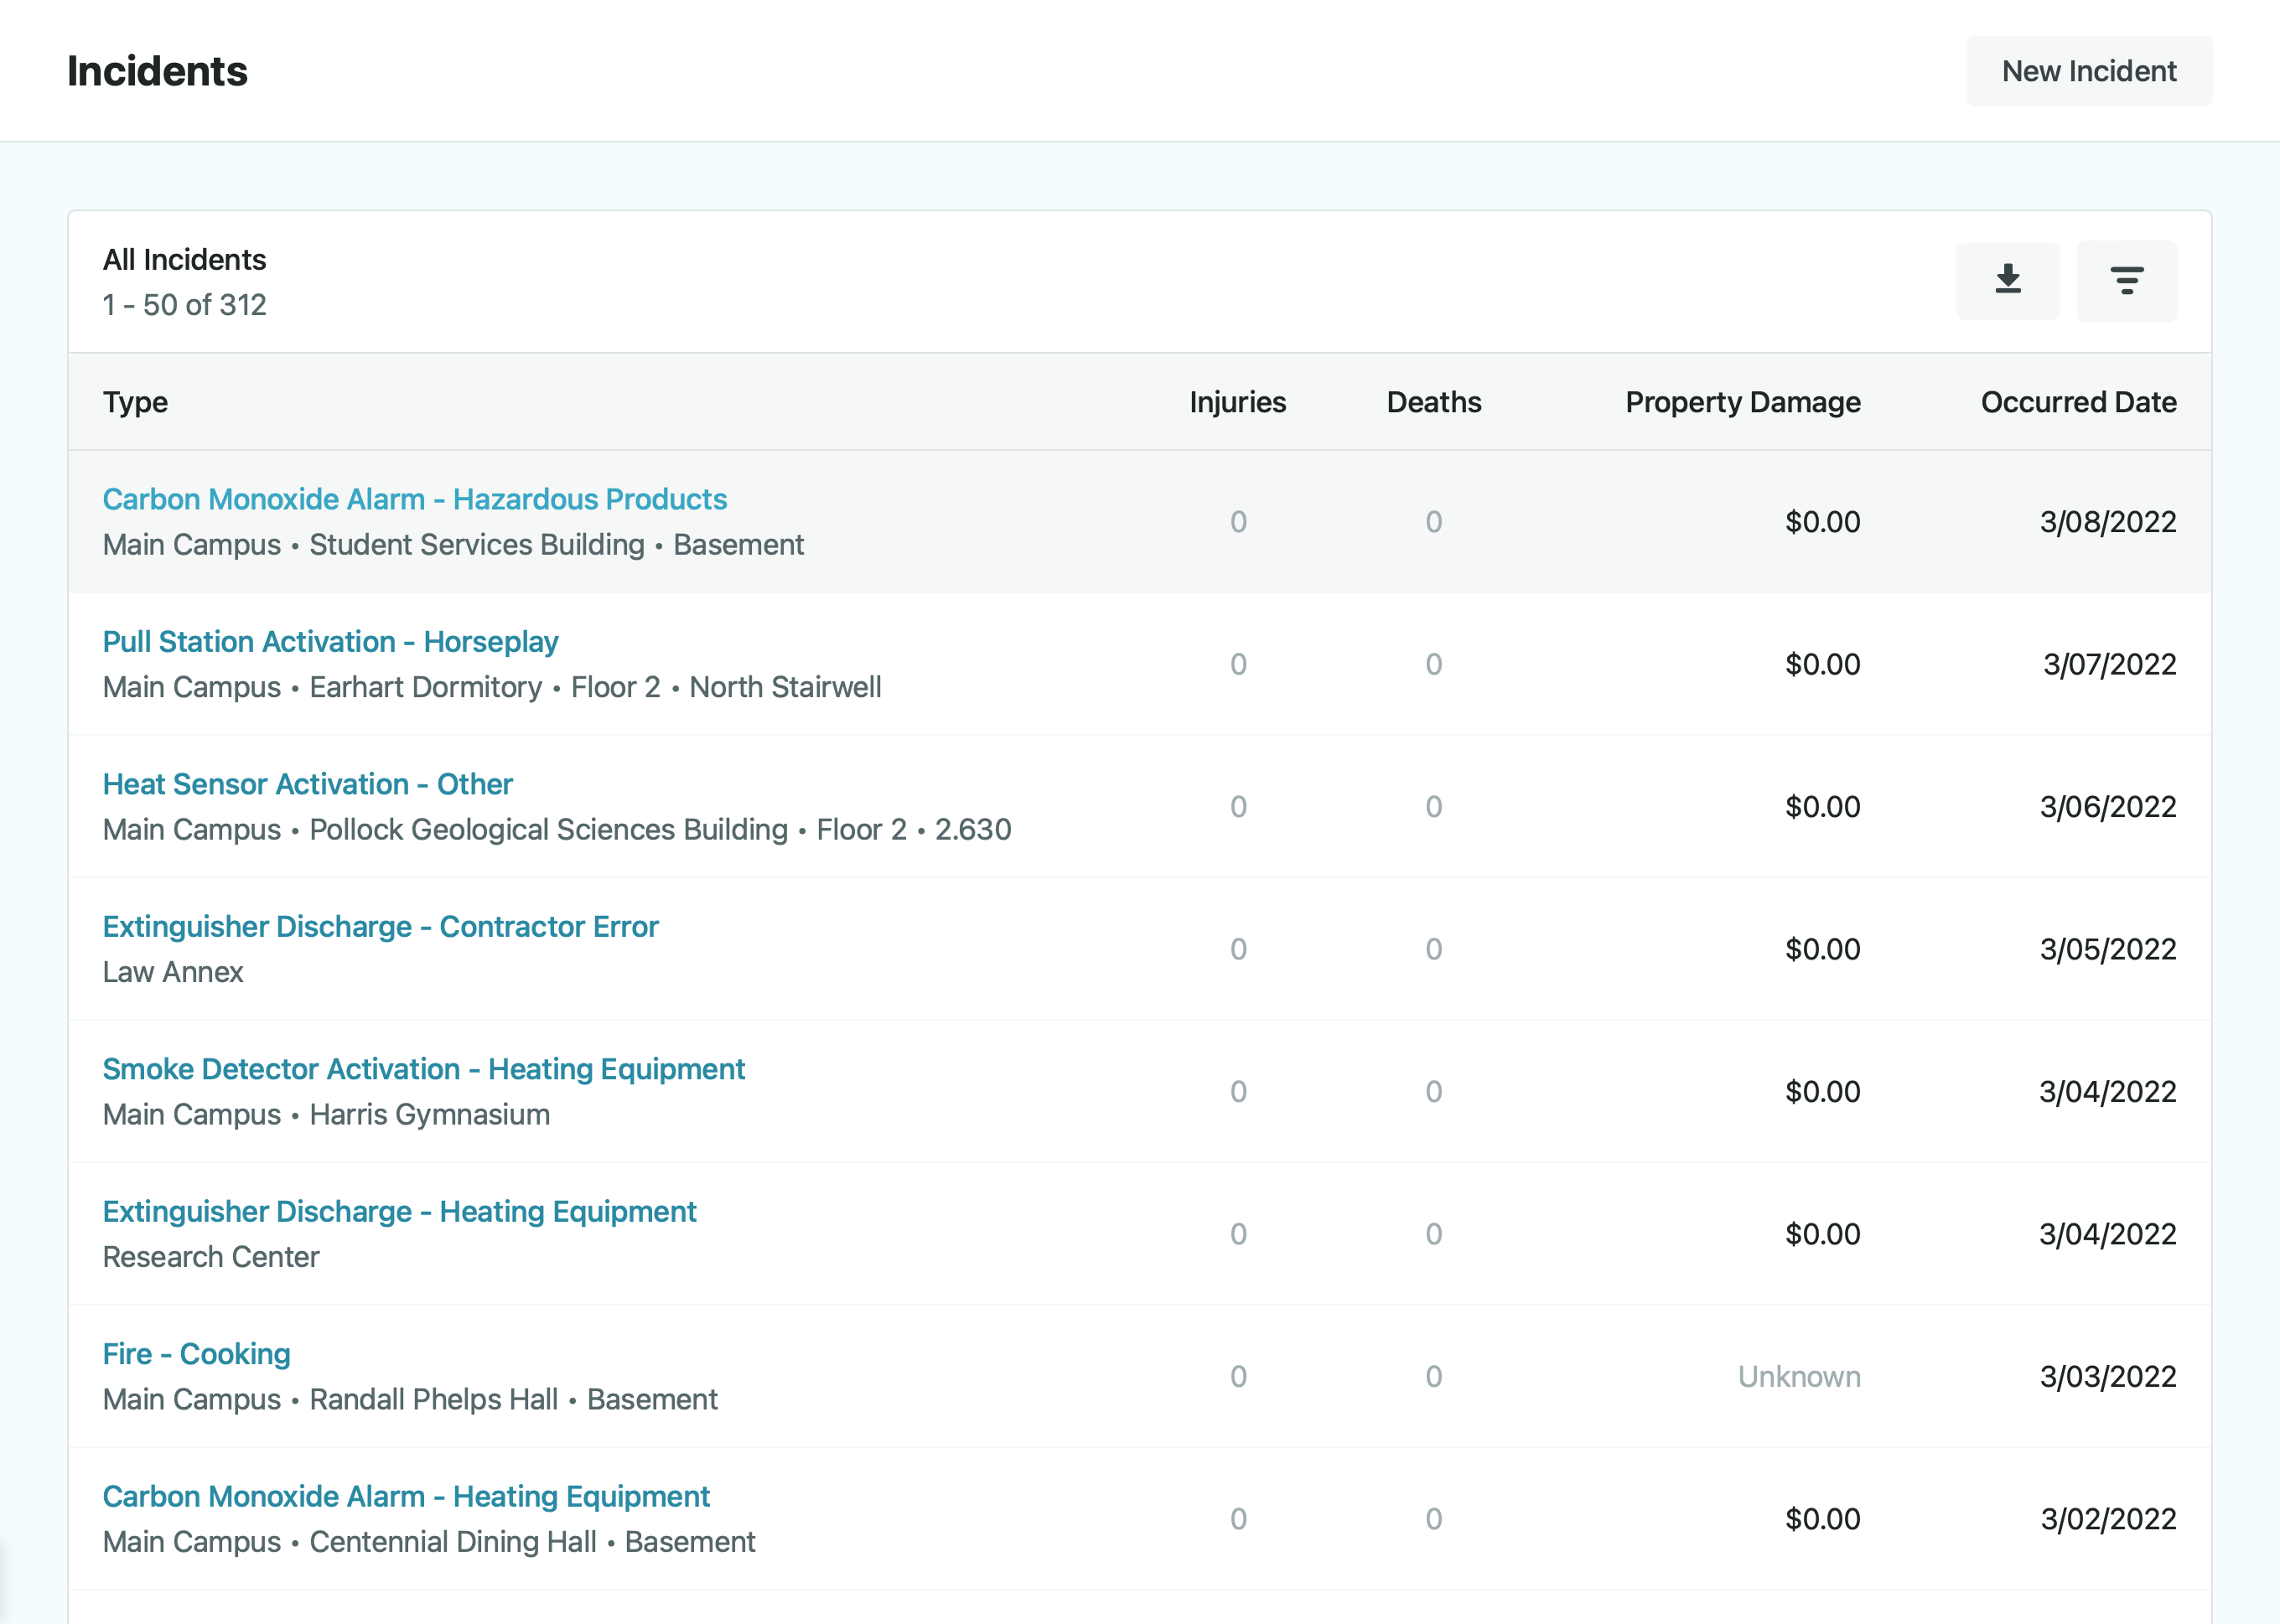
Task: Open the Carbon Monoxide Alarm - Hazardous Products incident
Action: [414, 499]
